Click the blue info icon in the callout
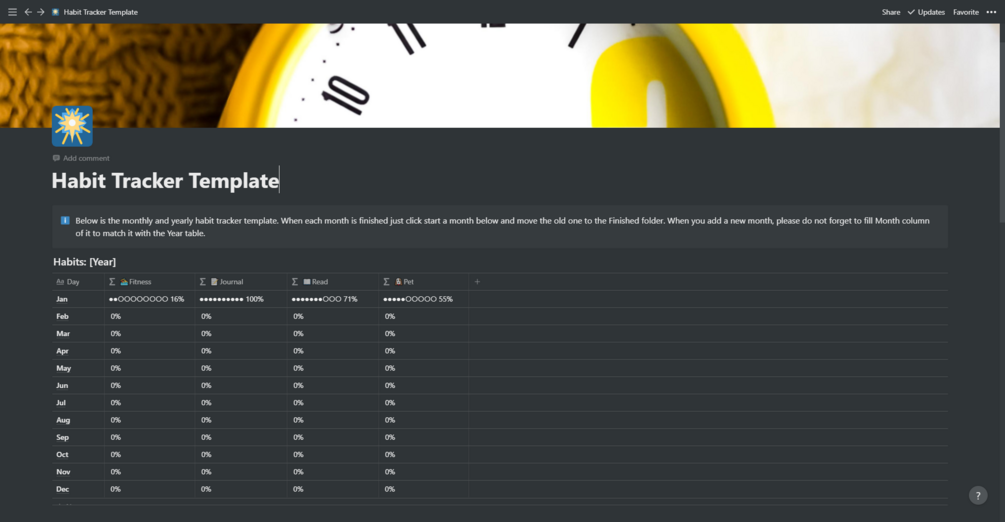This screenshot has width=1005, height=522. pyautogui.click(x=65, y=221)
